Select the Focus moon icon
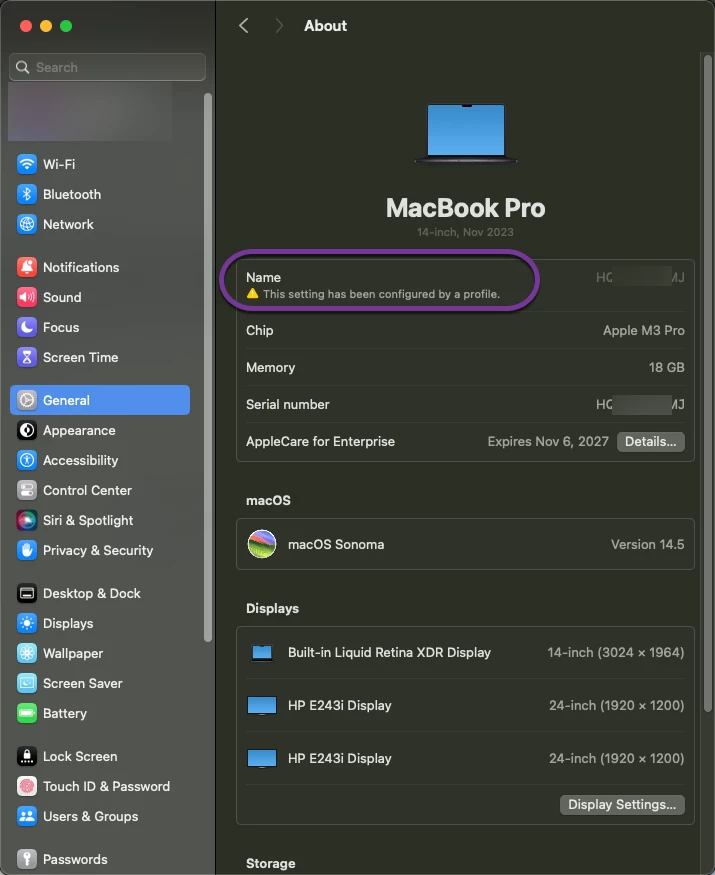This screenshot has height=875, width=715. tap(27, 328)
